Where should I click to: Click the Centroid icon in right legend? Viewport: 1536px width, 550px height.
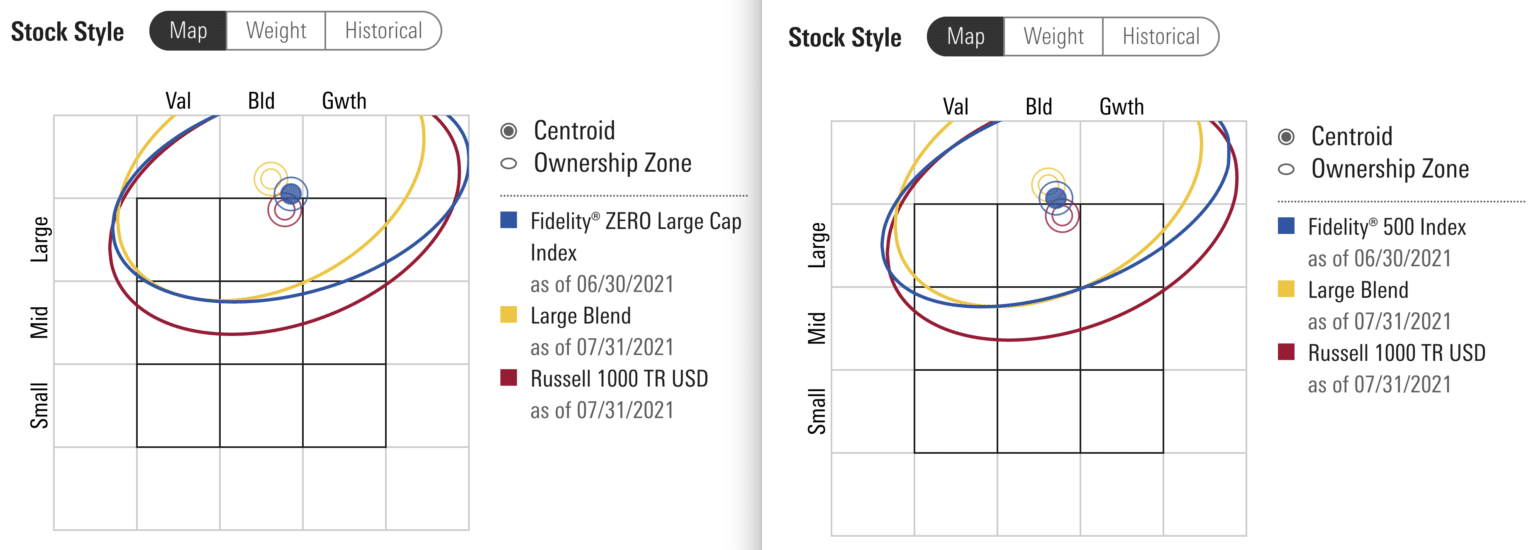coord(1286,136)
